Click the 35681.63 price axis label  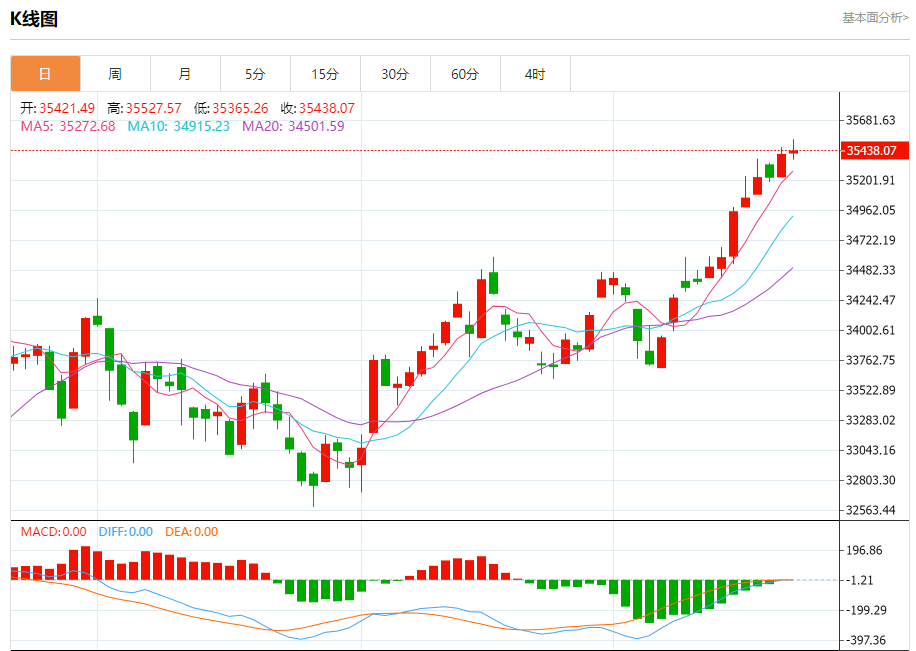tap(871, 120)
